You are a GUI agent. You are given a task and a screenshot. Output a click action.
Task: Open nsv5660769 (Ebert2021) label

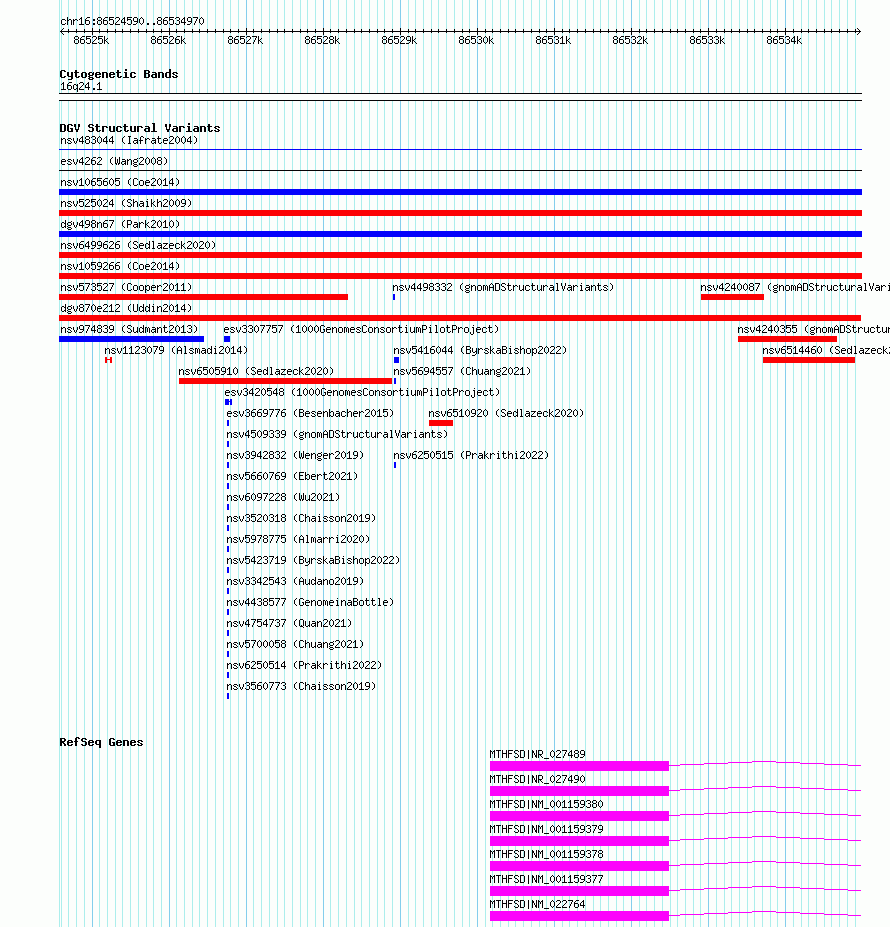[x=292, y=476]
